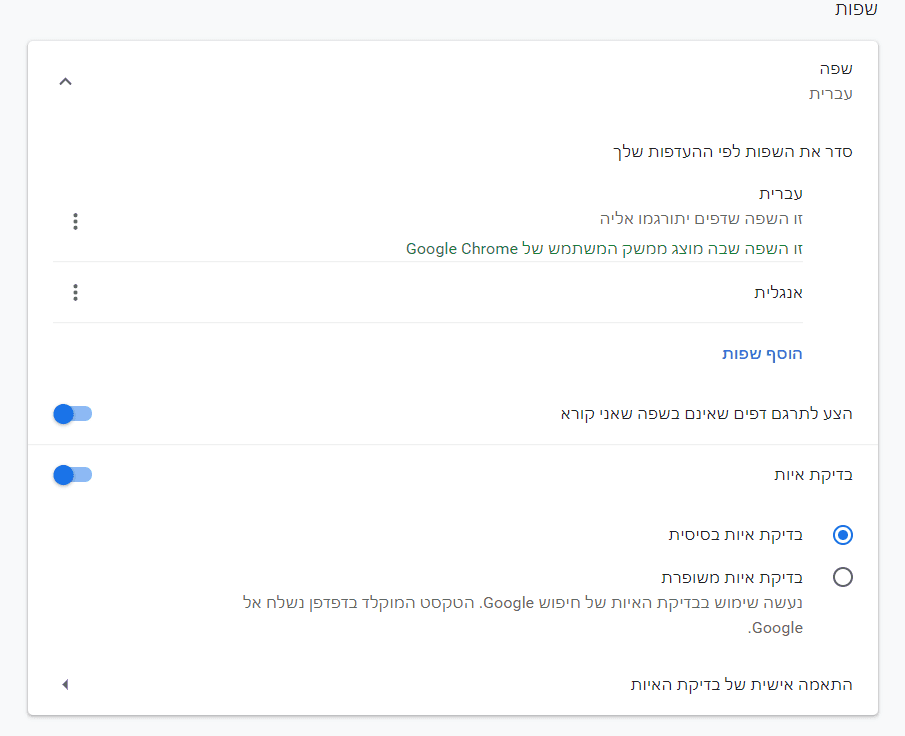Toggle offer to translate pages switch

coord(72,413)
